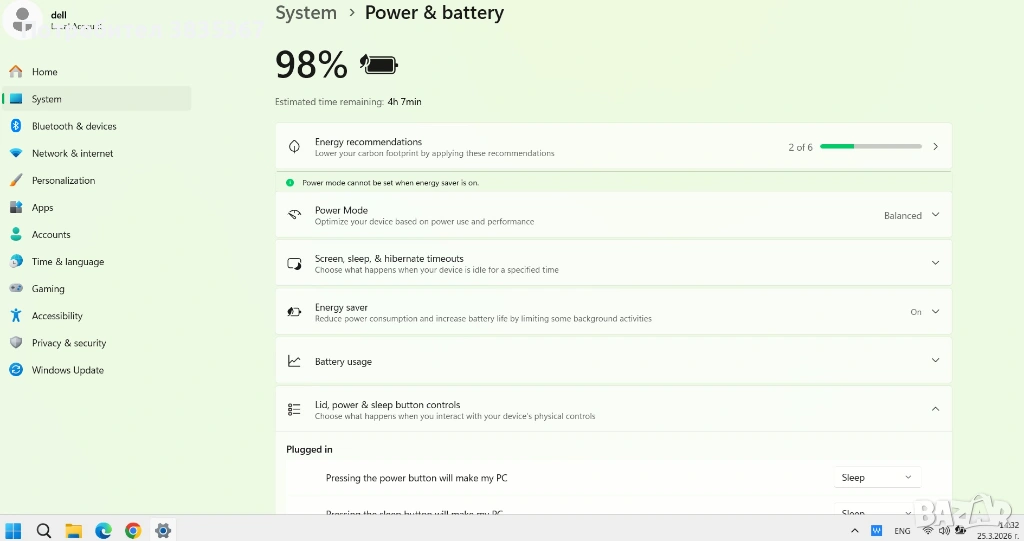
Task: Open Microsoft Edge from the taskbar
Action: click(103, 530)
